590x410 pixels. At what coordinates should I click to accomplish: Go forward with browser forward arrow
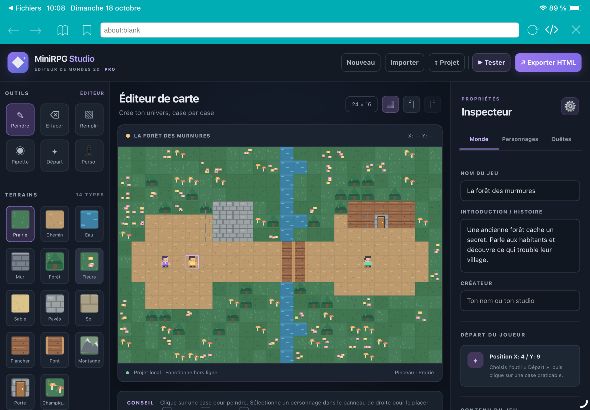point(36,30)
